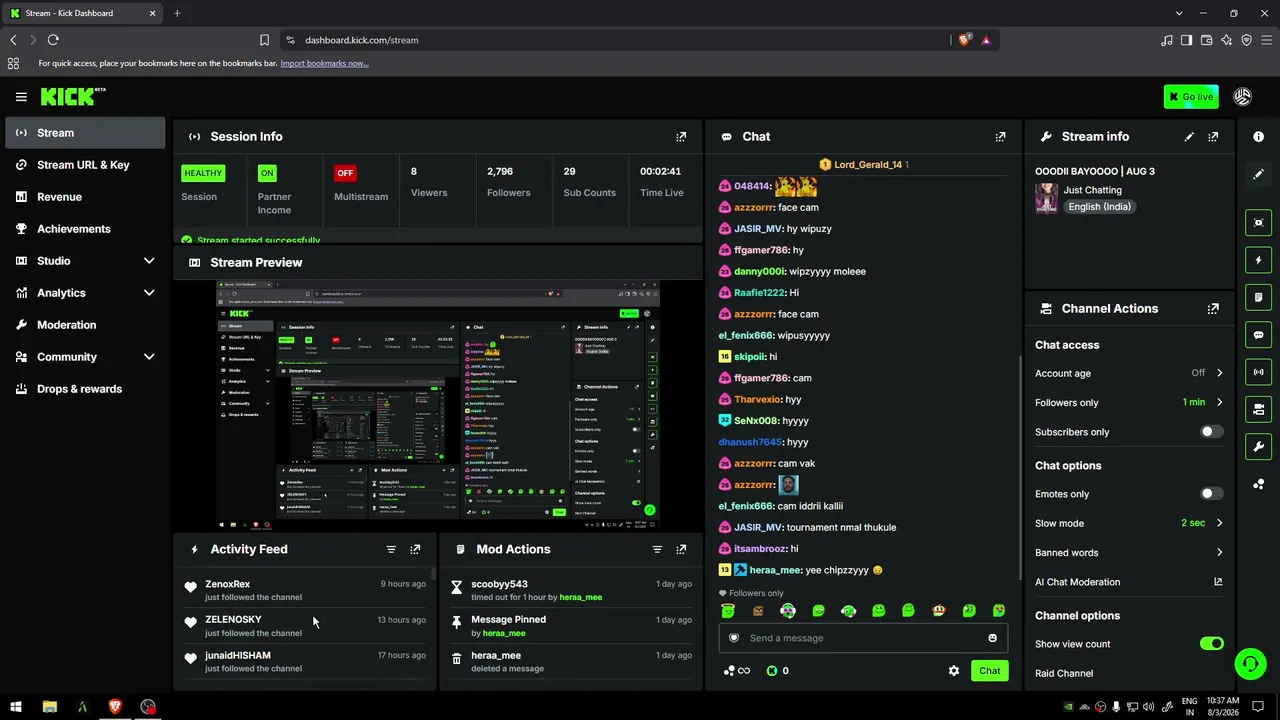This screenshot has width=1280, height=720.
Task: Go to Revenue page
Action: (x=86, y=197)
